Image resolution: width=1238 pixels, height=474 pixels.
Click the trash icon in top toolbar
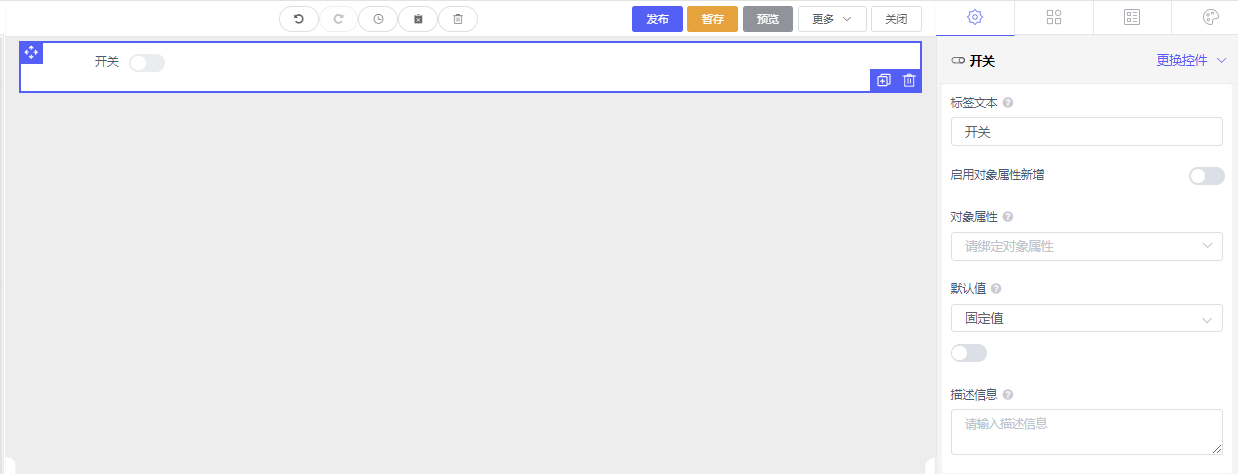tap(458, 19)
